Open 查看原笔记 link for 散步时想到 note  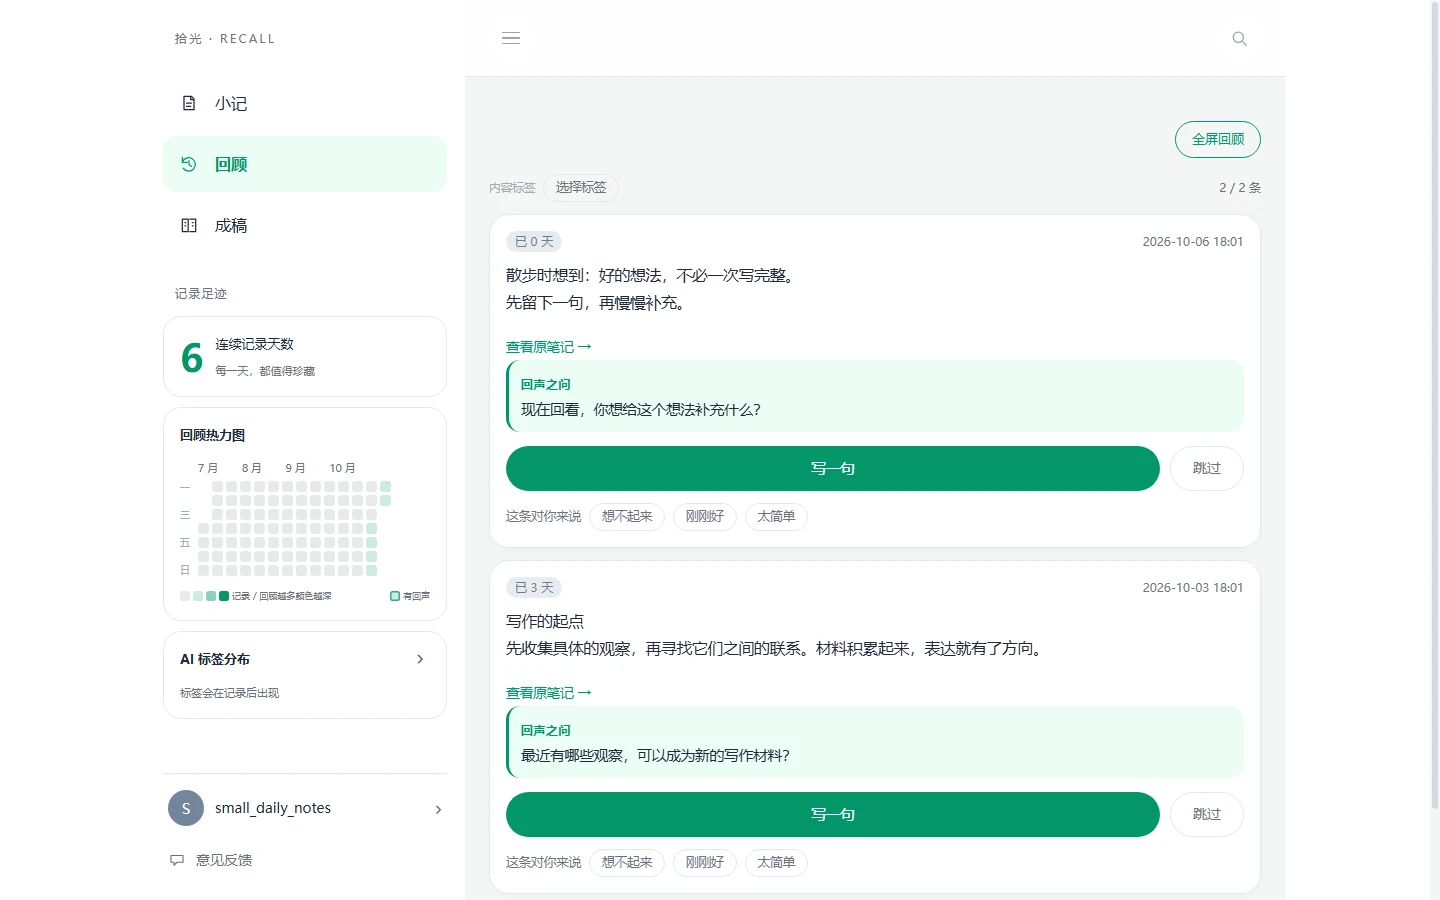pyautogui.click(x=549, y=347)
